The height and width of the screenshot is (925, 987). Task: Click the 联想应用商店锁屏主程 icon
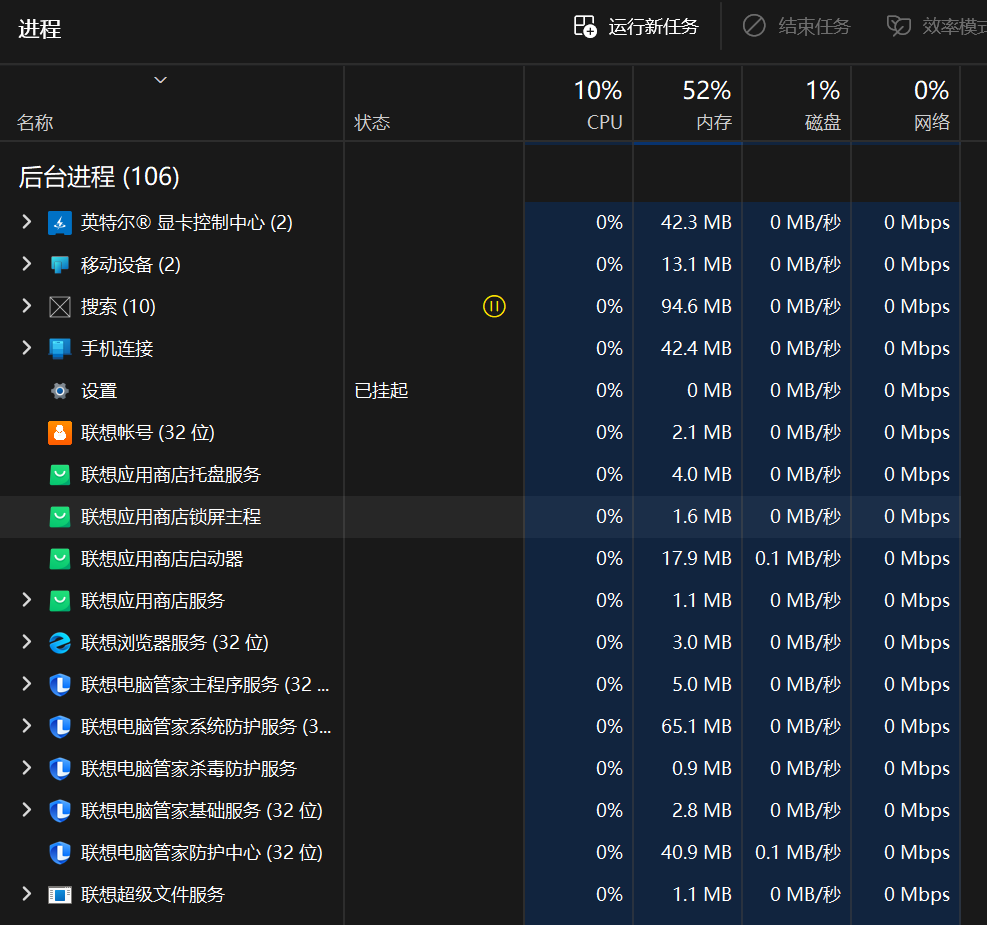pos(60,517)
